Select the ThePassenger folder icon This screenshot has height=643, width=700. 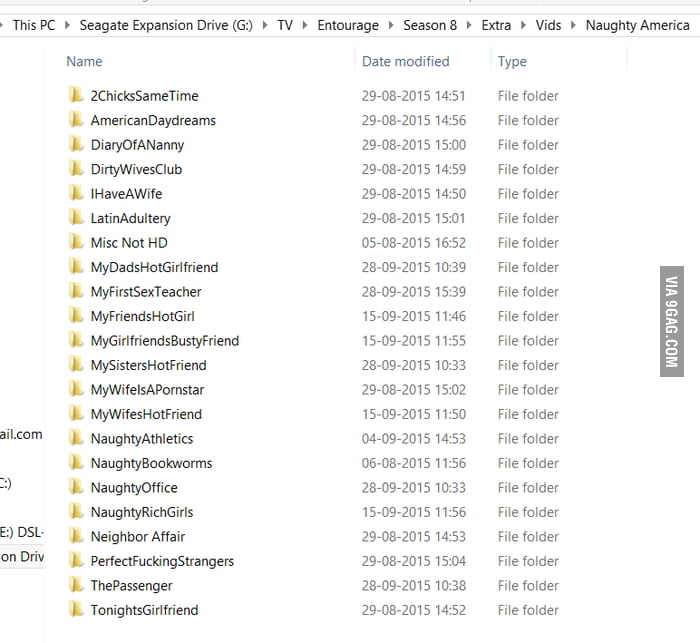click(76, 585)
